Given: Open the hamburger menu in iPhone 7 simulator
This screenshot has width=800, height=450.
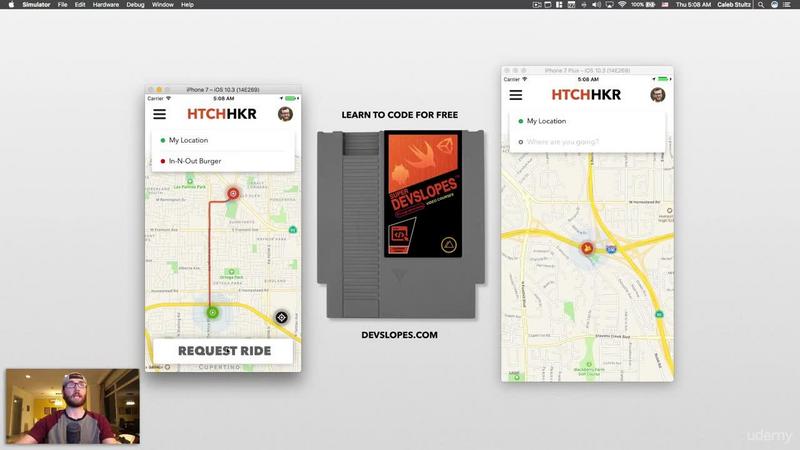Looking at the screenshot, I should click(x=160, y=114).
